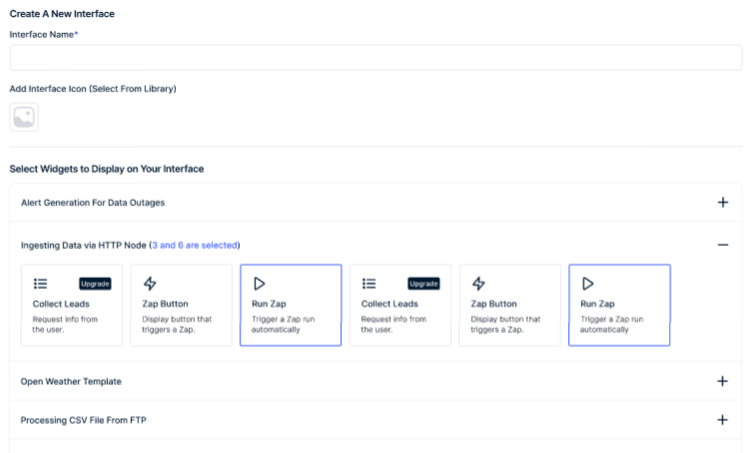Click the list icon on second Collect Leads card
This screenshot has height=453, width=747.
click(x=369, y=284)
